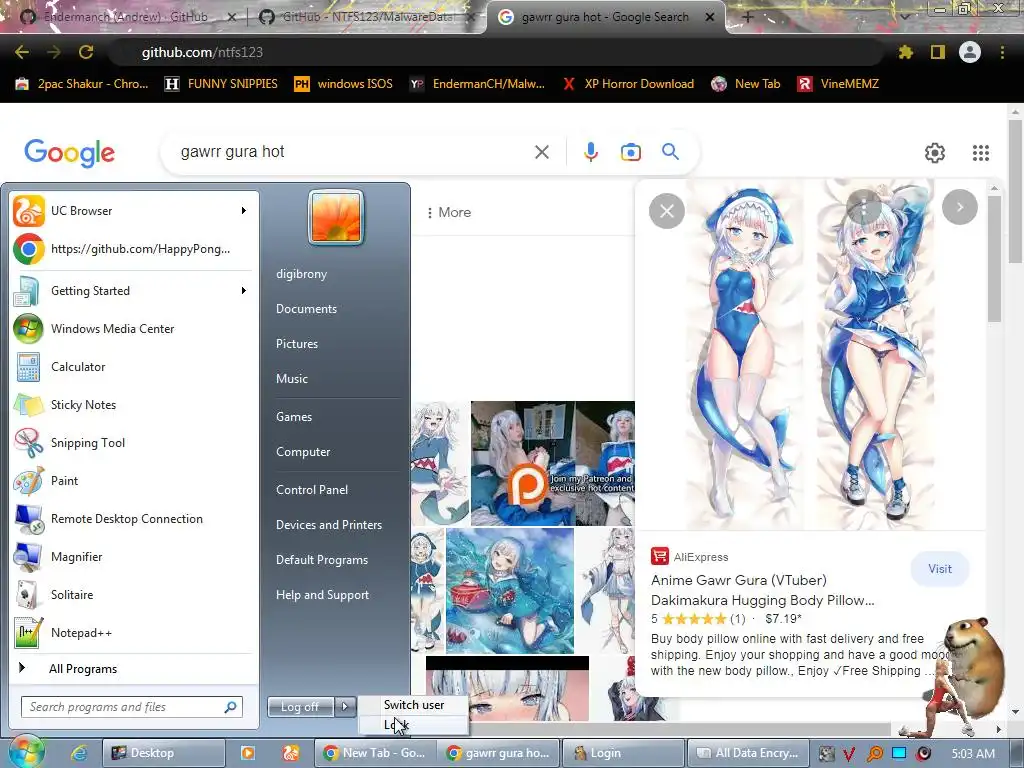
Task: Search by image camera icon
Action: tap(630, 152)
